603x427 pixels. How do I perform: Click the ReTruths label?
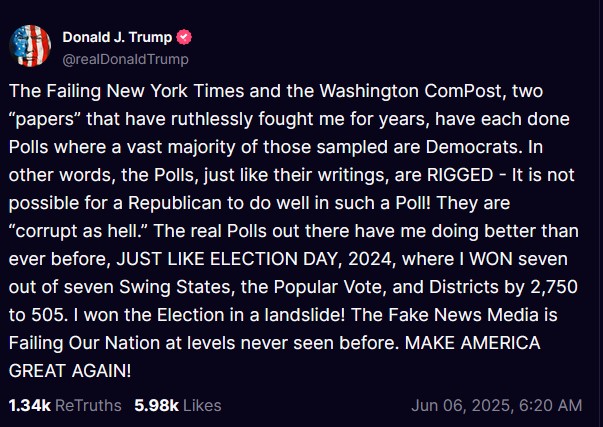pos(88,405)
